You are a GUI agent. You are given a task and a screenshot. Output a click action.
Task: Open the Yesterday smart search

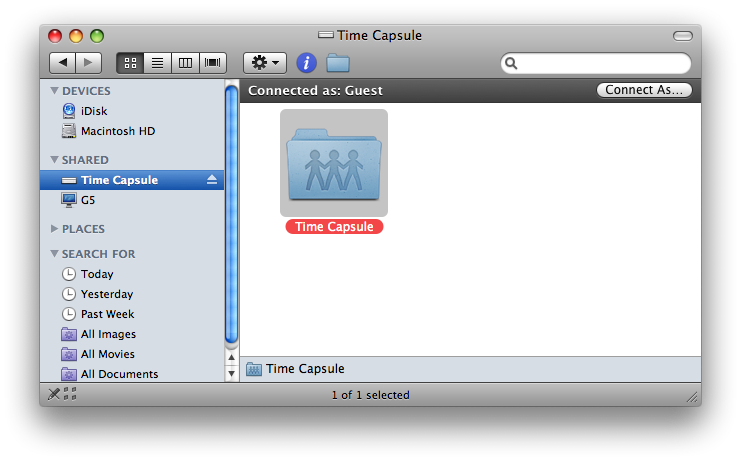tap(132, 294)
